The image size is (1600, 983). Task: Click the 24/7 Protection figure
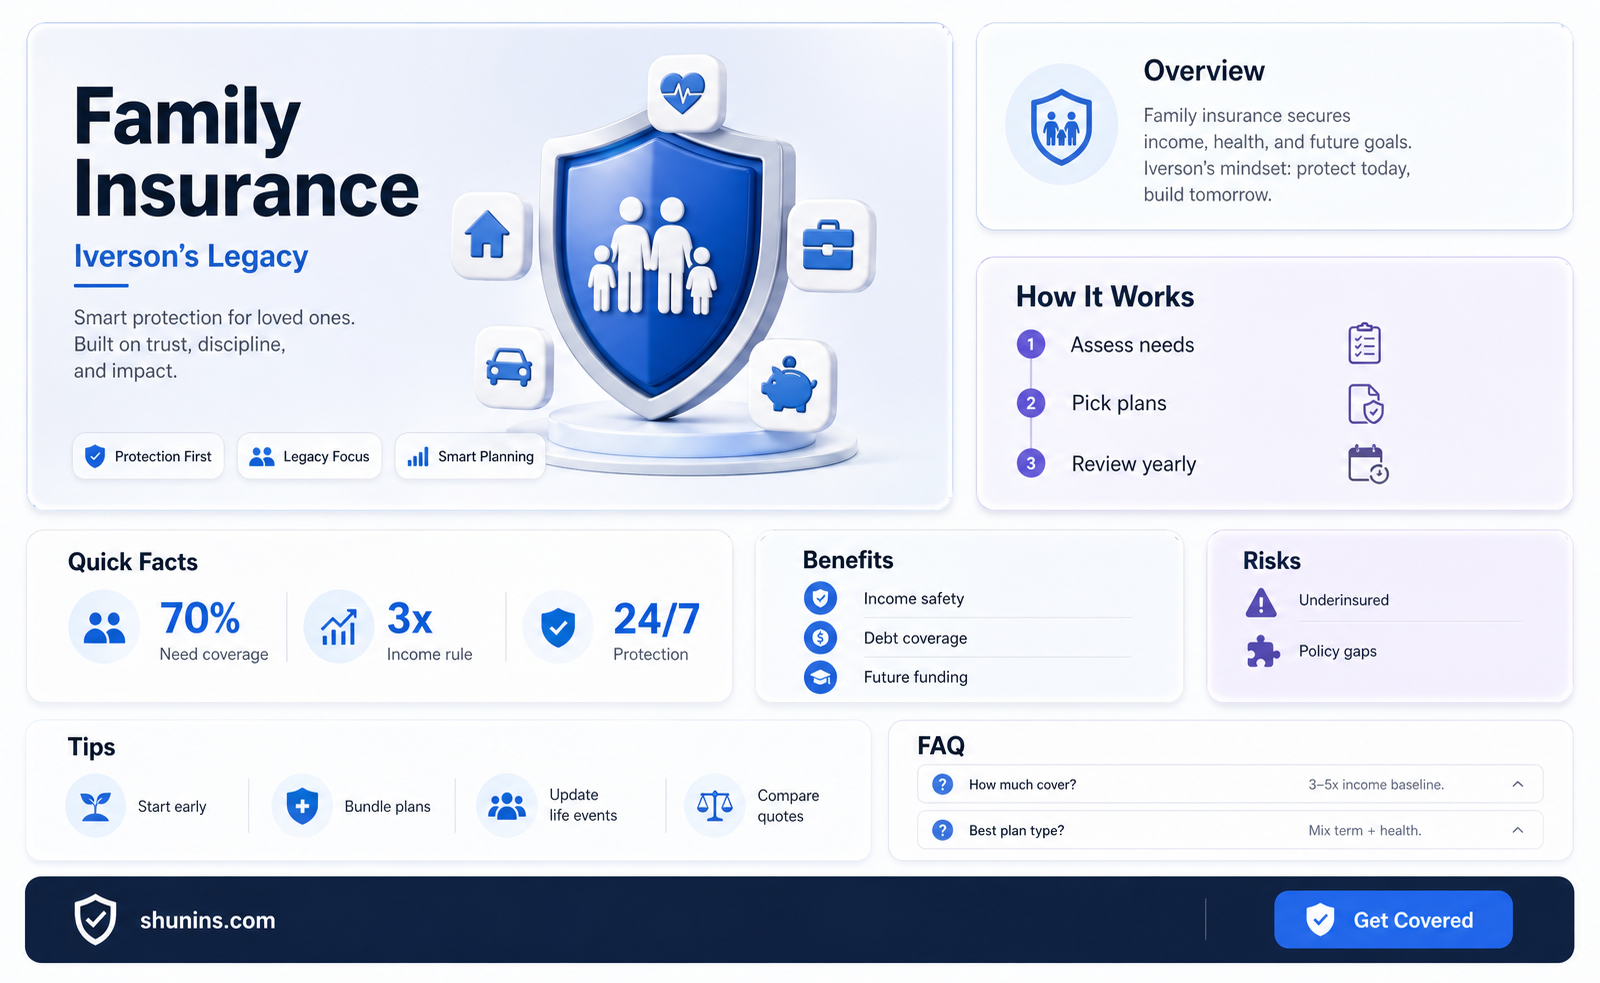point(656,630)
